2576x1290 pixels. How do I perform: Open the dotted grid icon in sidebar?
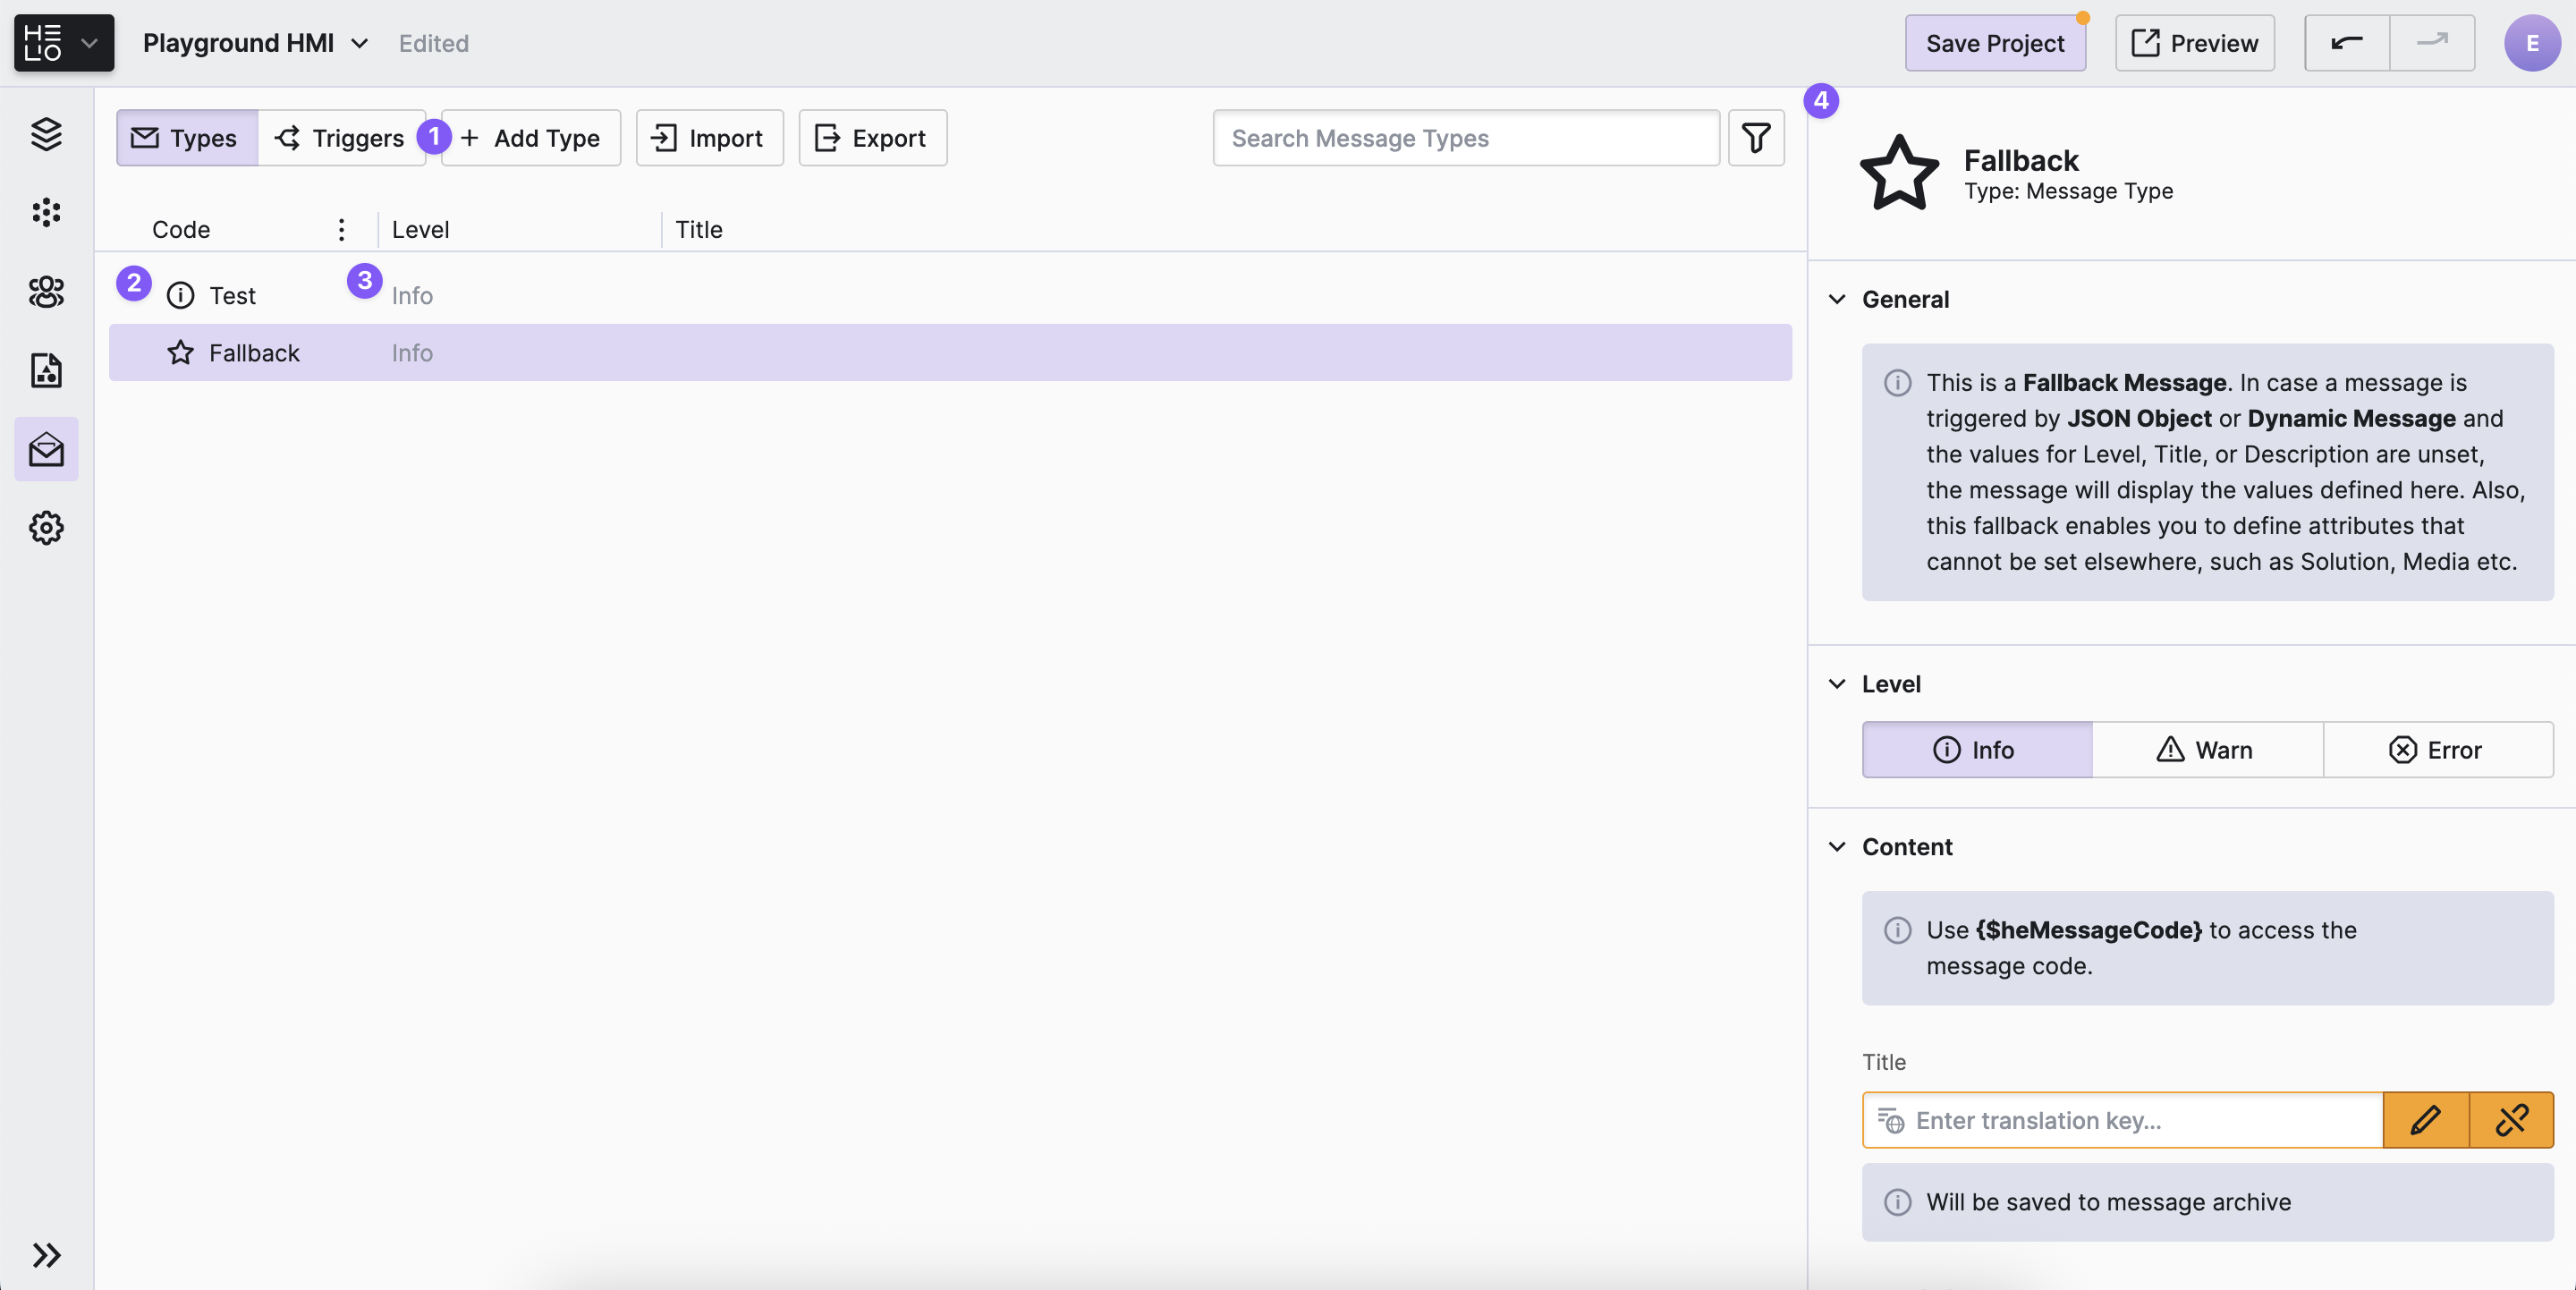(46, 212)
